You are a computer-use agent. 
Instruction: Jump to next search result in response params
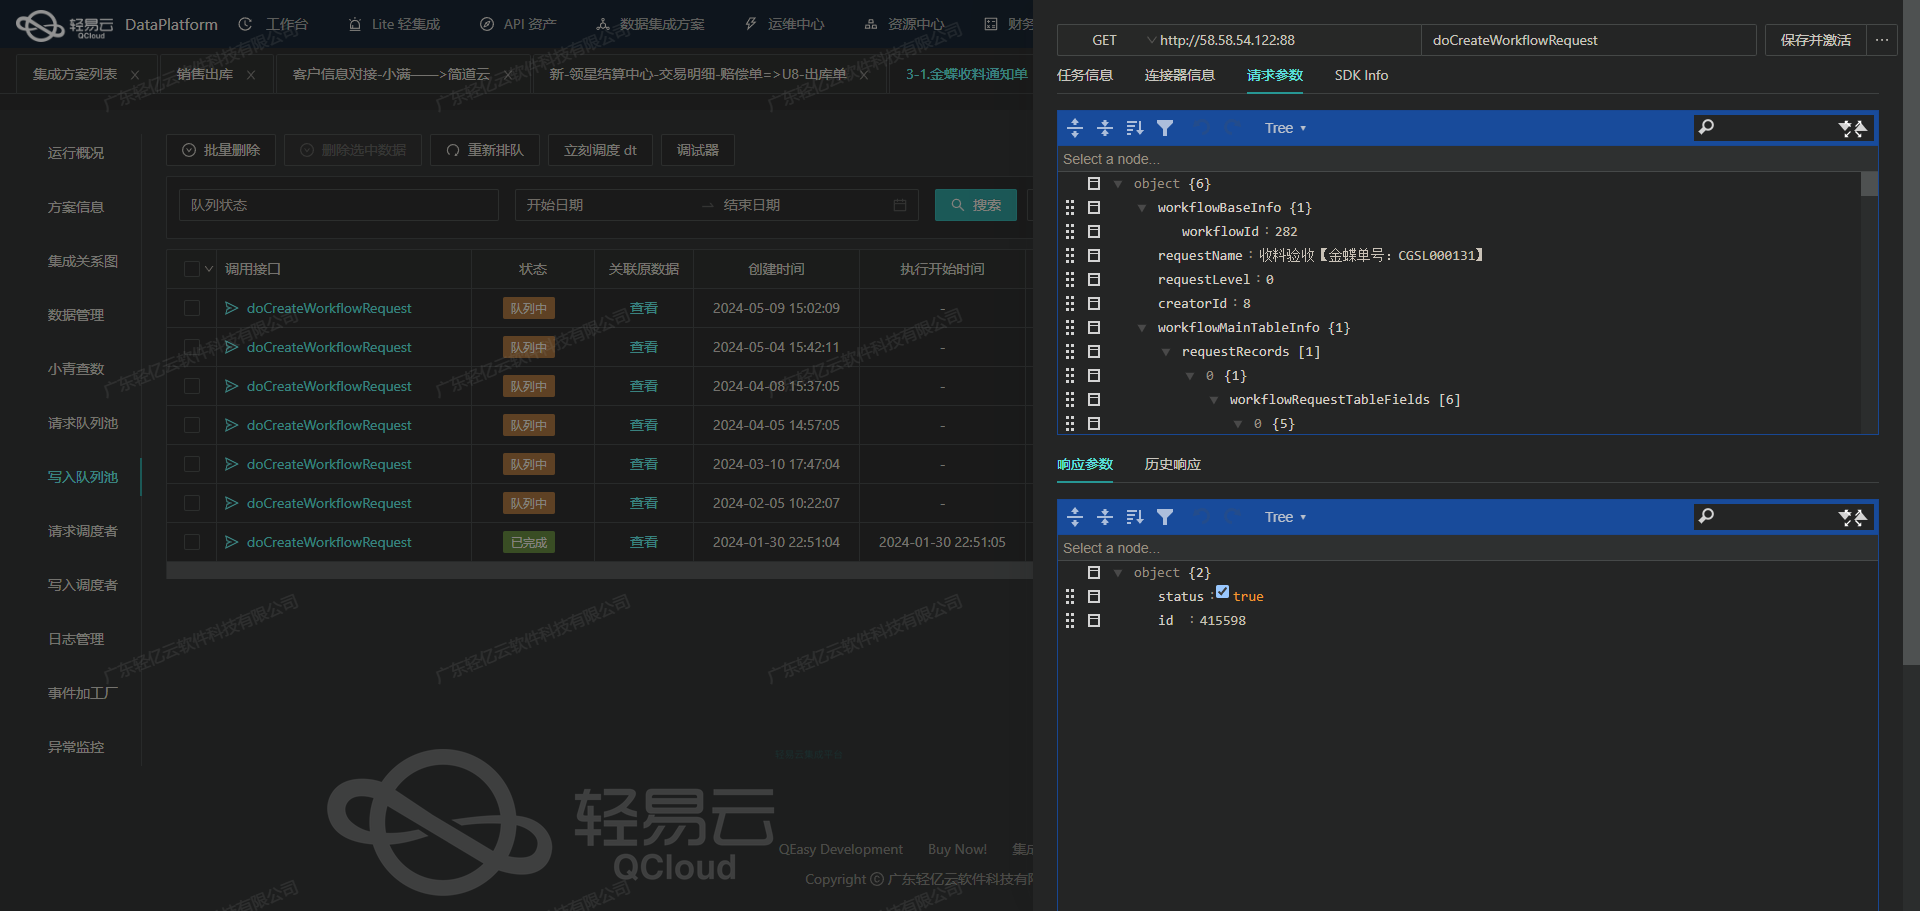[x=1846, y=517]
